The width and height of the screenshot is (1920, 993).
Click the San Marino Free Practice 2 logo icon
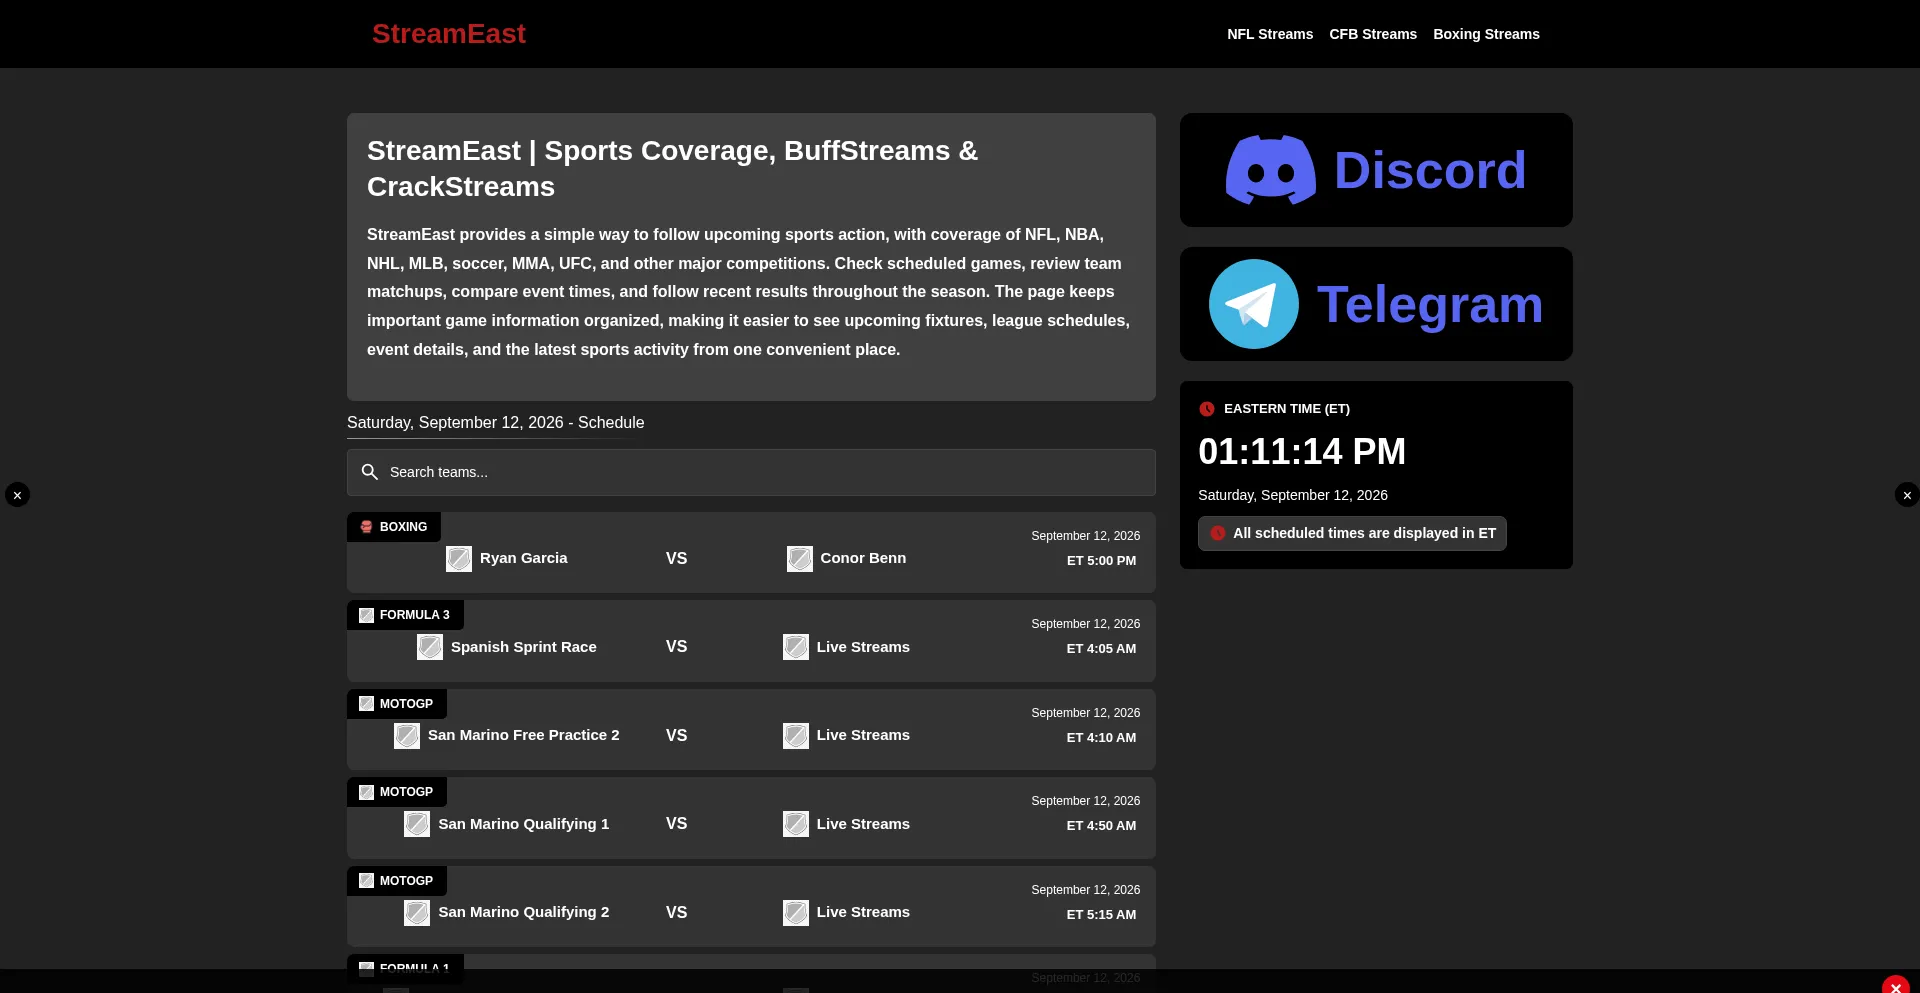[x=407, y=736]
